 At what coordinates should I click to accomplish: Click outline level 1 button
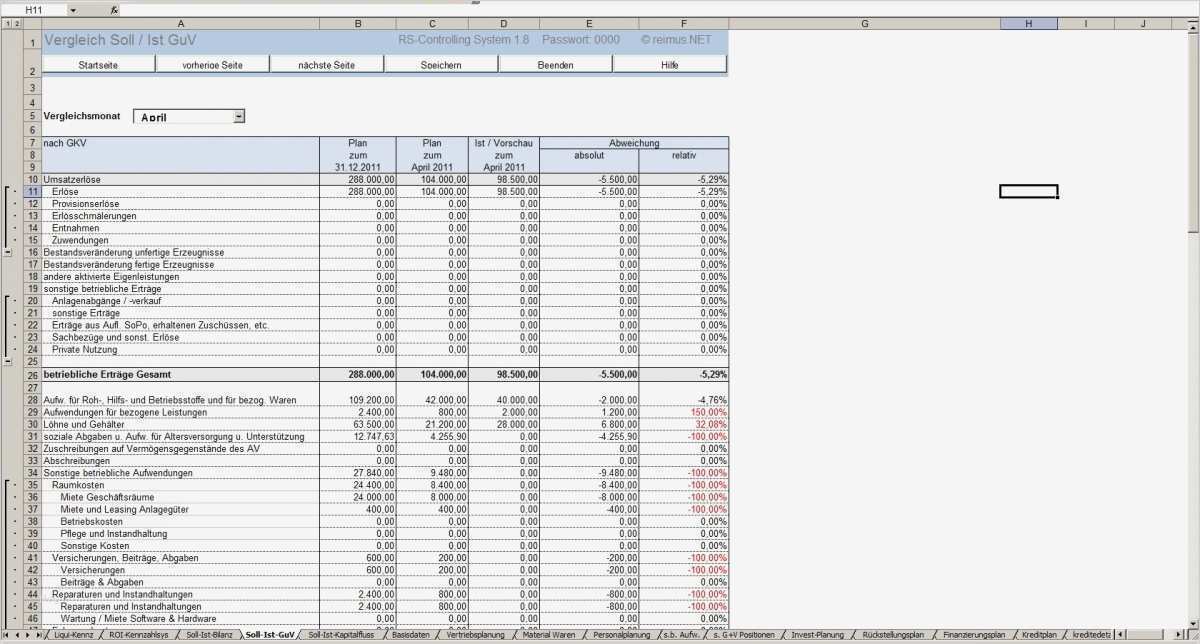(9, 22)
